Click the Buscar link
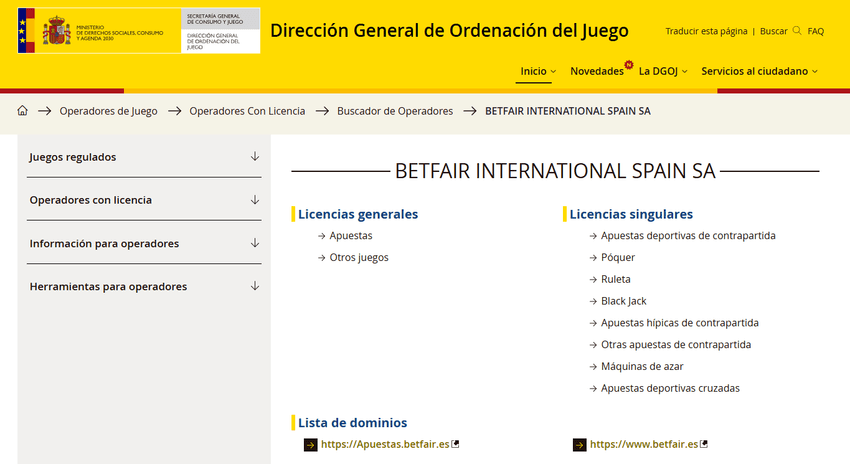 pos(774,31)
